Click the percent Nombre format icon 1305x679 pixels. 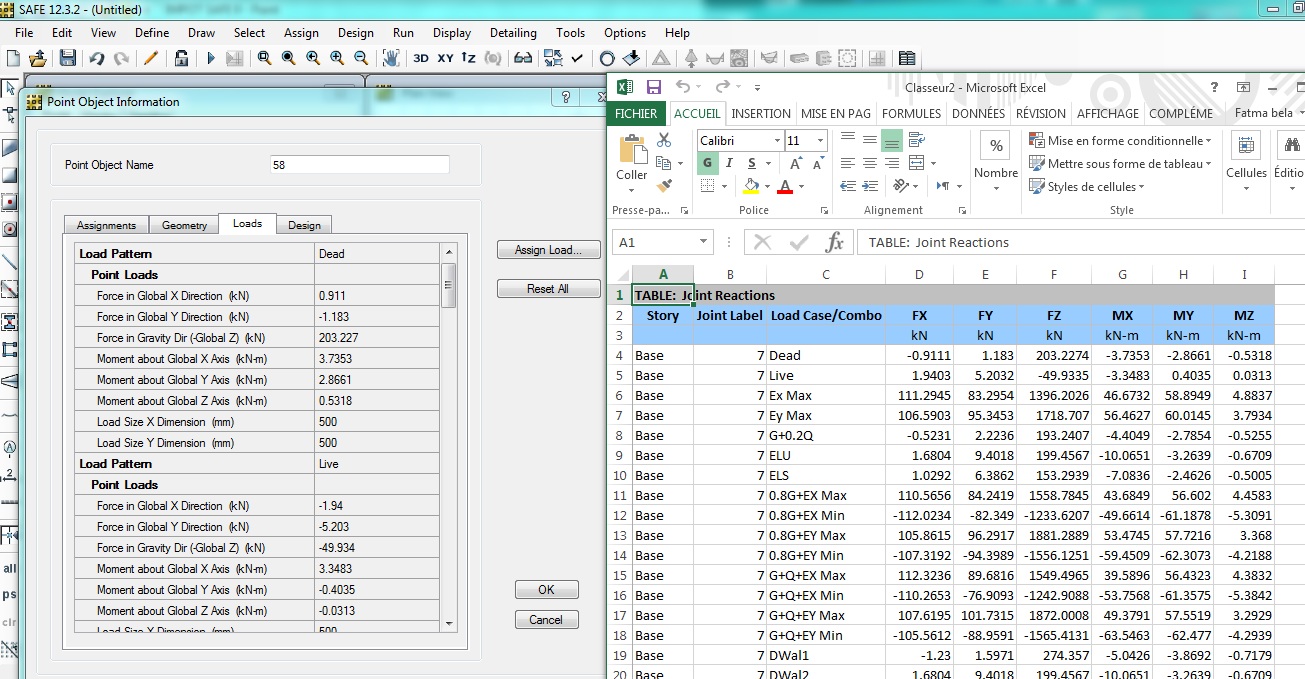click(996, 146)
